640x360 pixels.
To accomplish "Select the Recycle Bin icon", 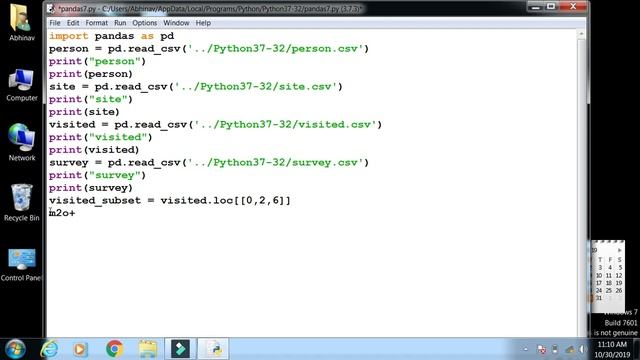I will tap(22, 202).
